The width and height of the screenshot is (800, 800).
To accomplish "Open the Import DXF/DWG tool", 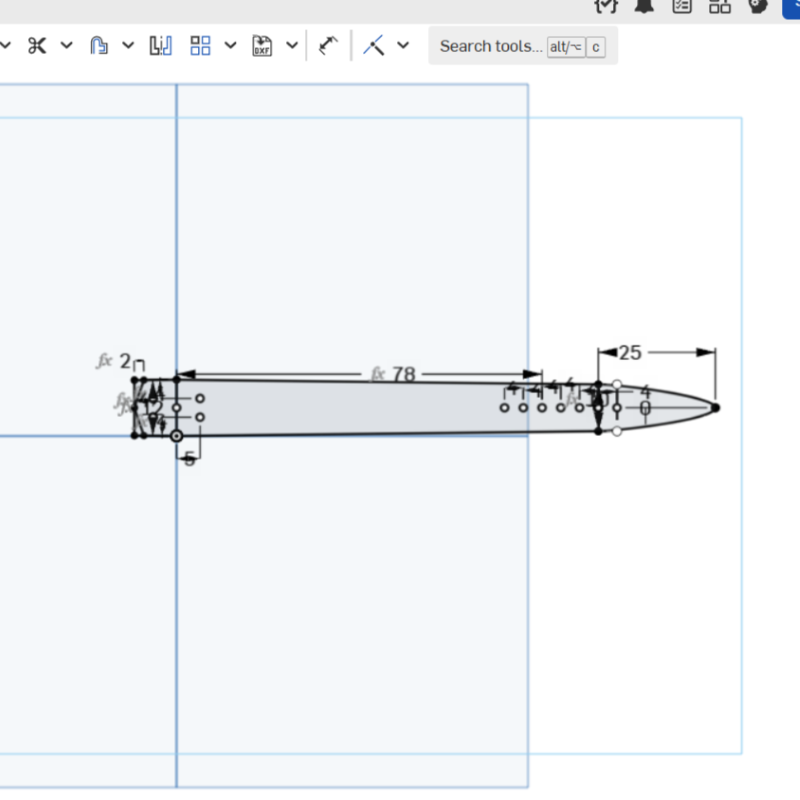I will coord(263,45).
